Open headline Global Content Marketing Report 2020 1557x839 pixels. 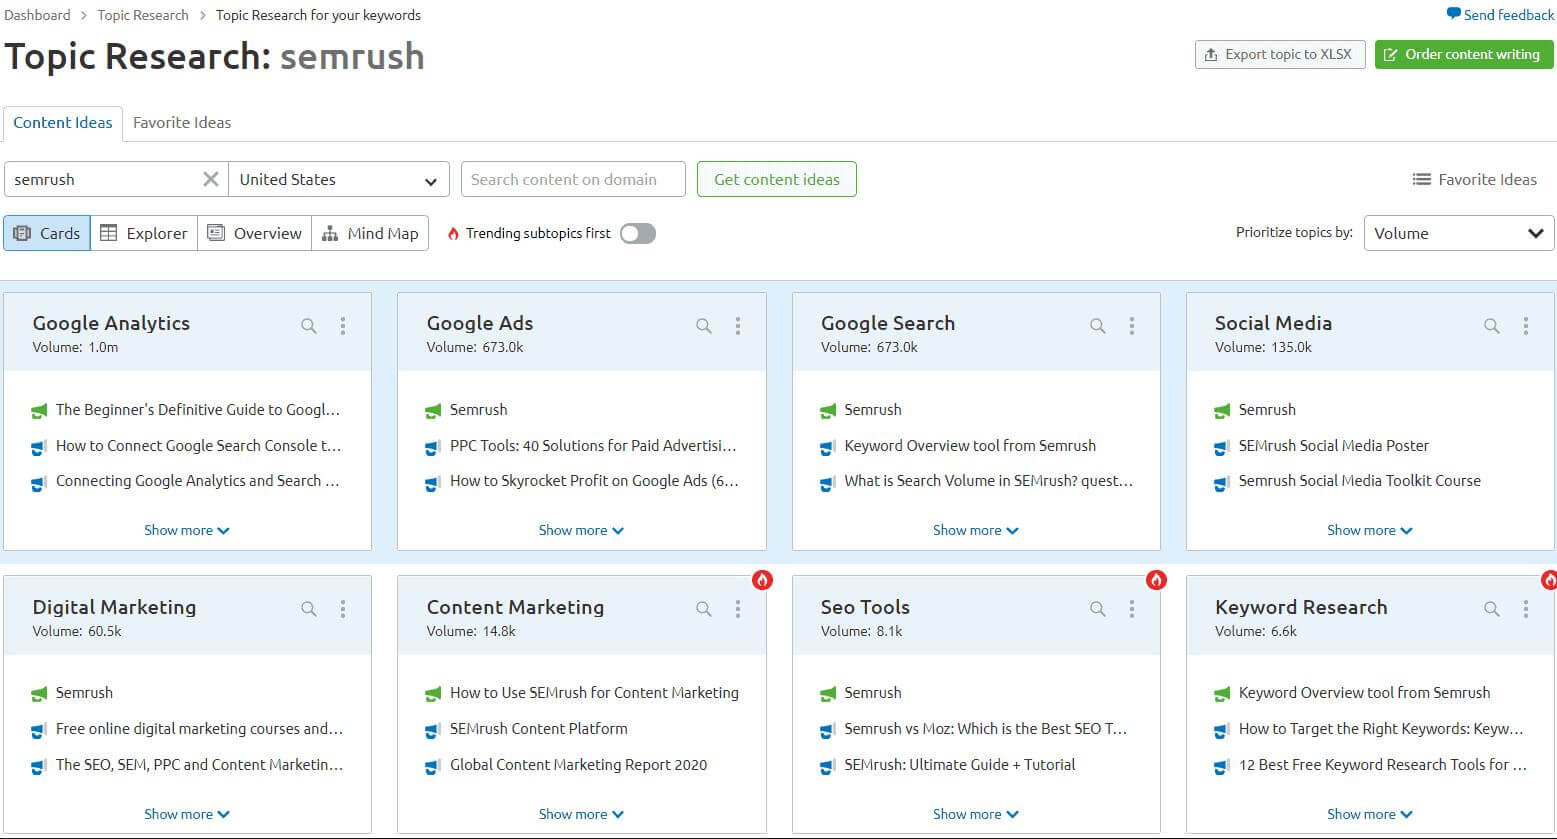[x=578, y=764]
